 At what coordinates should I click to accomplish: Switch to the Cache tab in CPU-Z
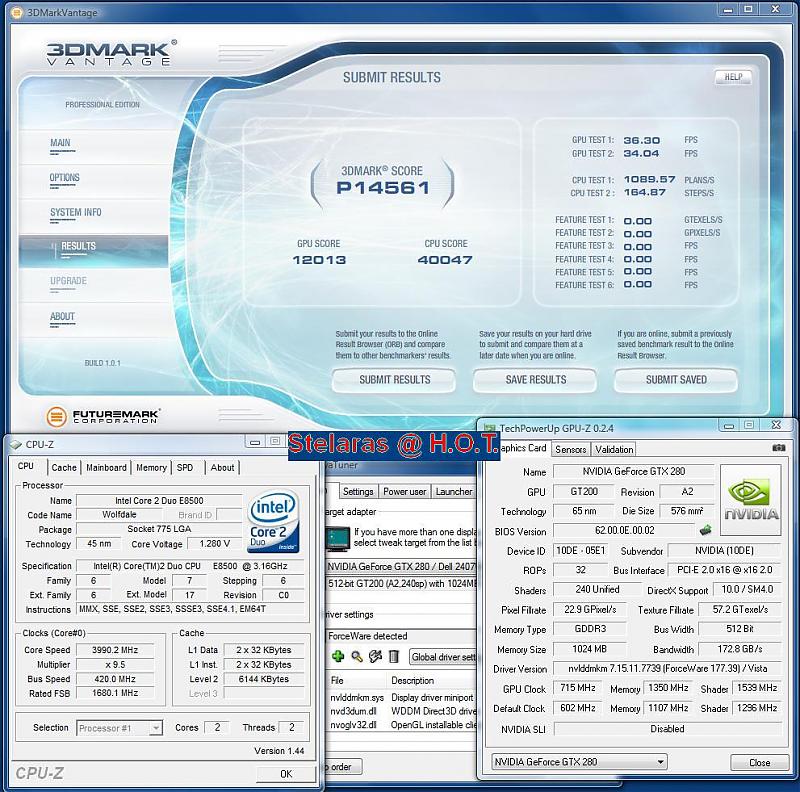(64, 467)
